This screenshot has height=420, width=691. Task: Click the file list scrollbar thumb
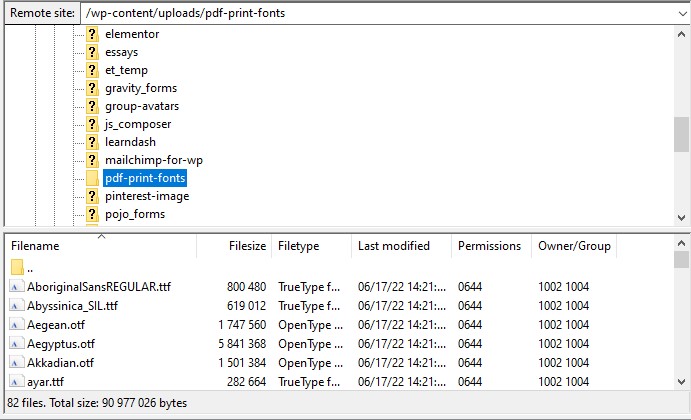681,260
